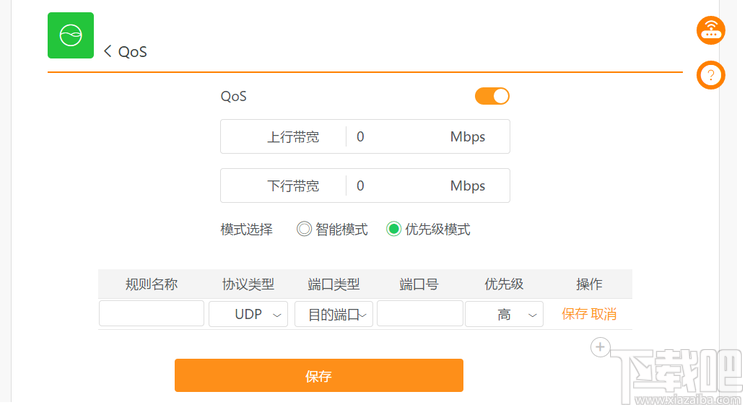Go back using the arrow beside QoS
This screenshot has width=750, height=410.
[x=108, y=51]
